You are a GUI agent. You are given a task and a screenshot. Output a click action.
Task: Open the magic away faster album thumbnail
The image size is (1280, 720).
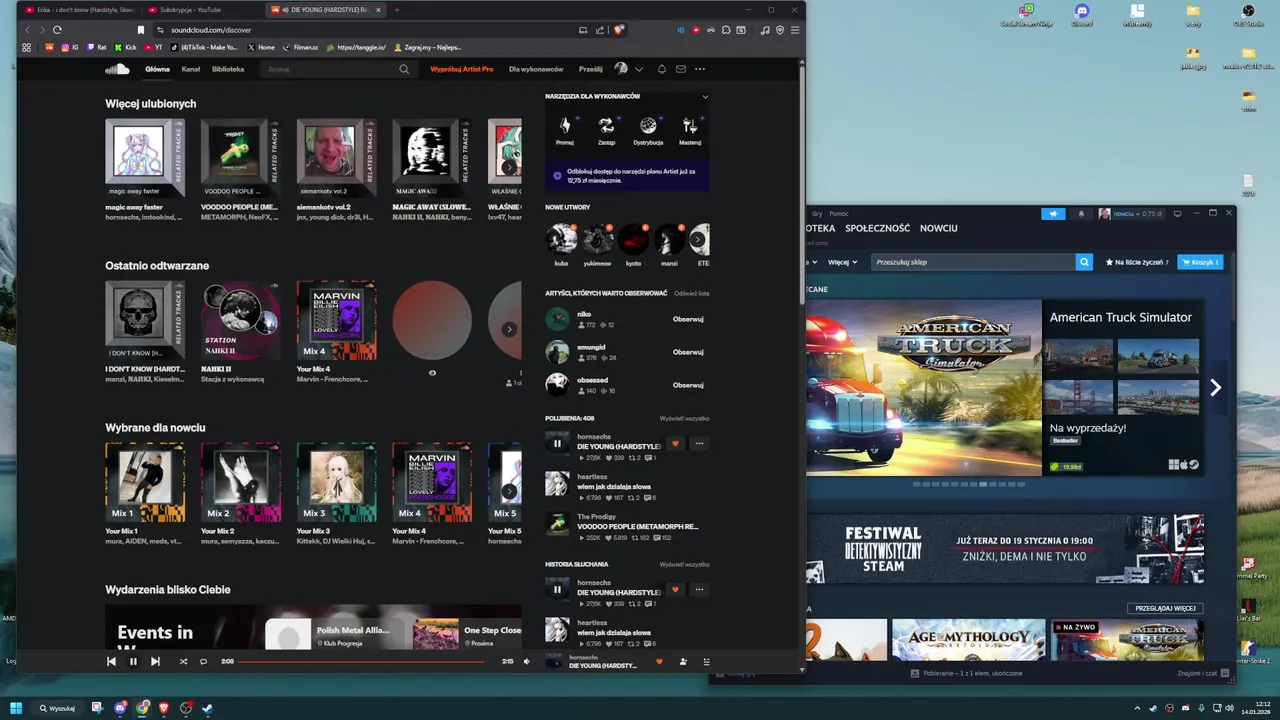145,158
